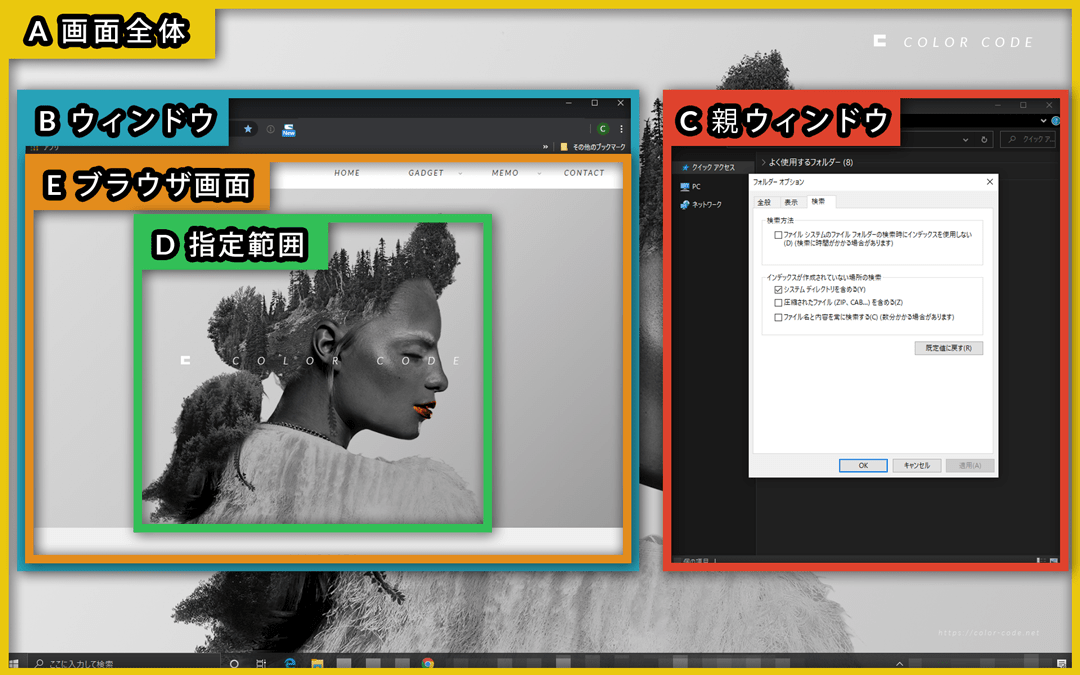Open Task View on the taskbar
Viewport: 1080px width, 675px height.
coord(261,663)
